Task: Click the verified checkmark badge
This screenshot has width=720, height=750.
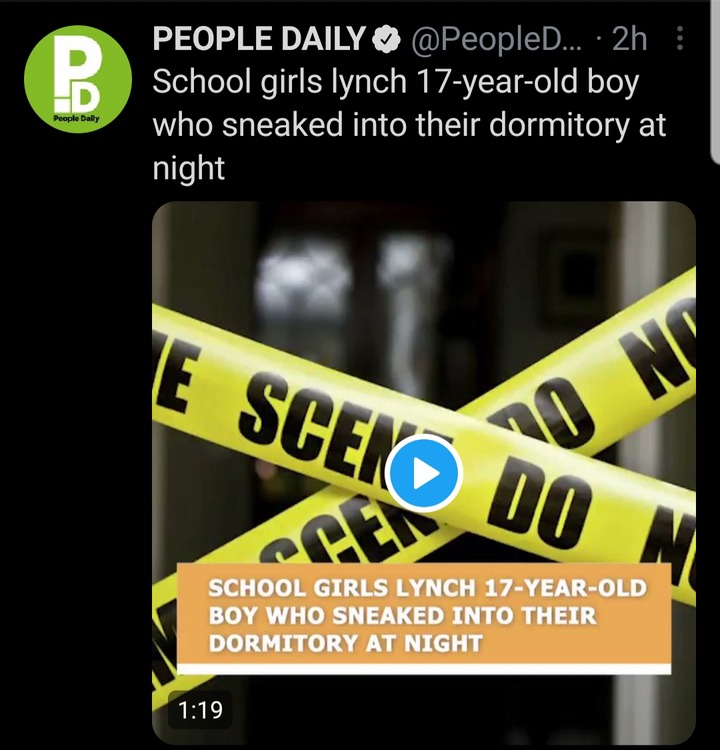Action: 387,39
